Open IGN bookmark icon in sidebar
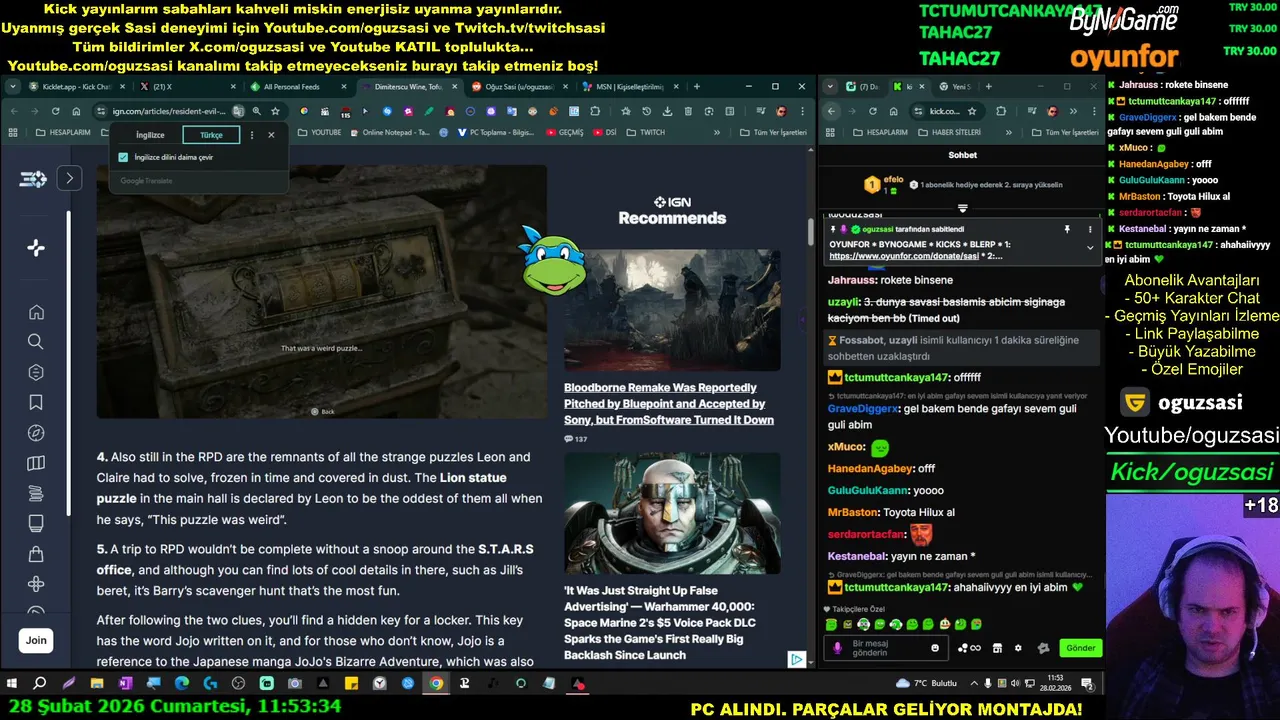Screen dimensions: 1280x720 [36, 402]
